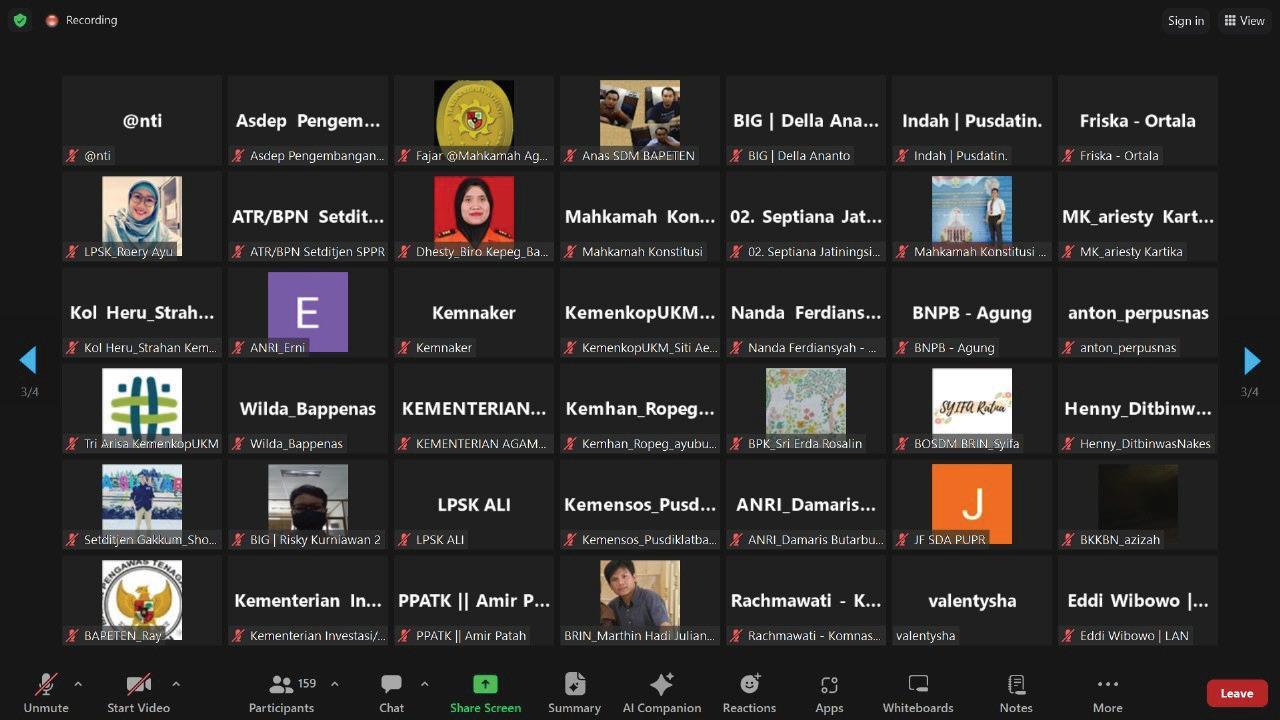Open the Apps panel
Viewport: 1280px width, 720px height.
[829, 693]
